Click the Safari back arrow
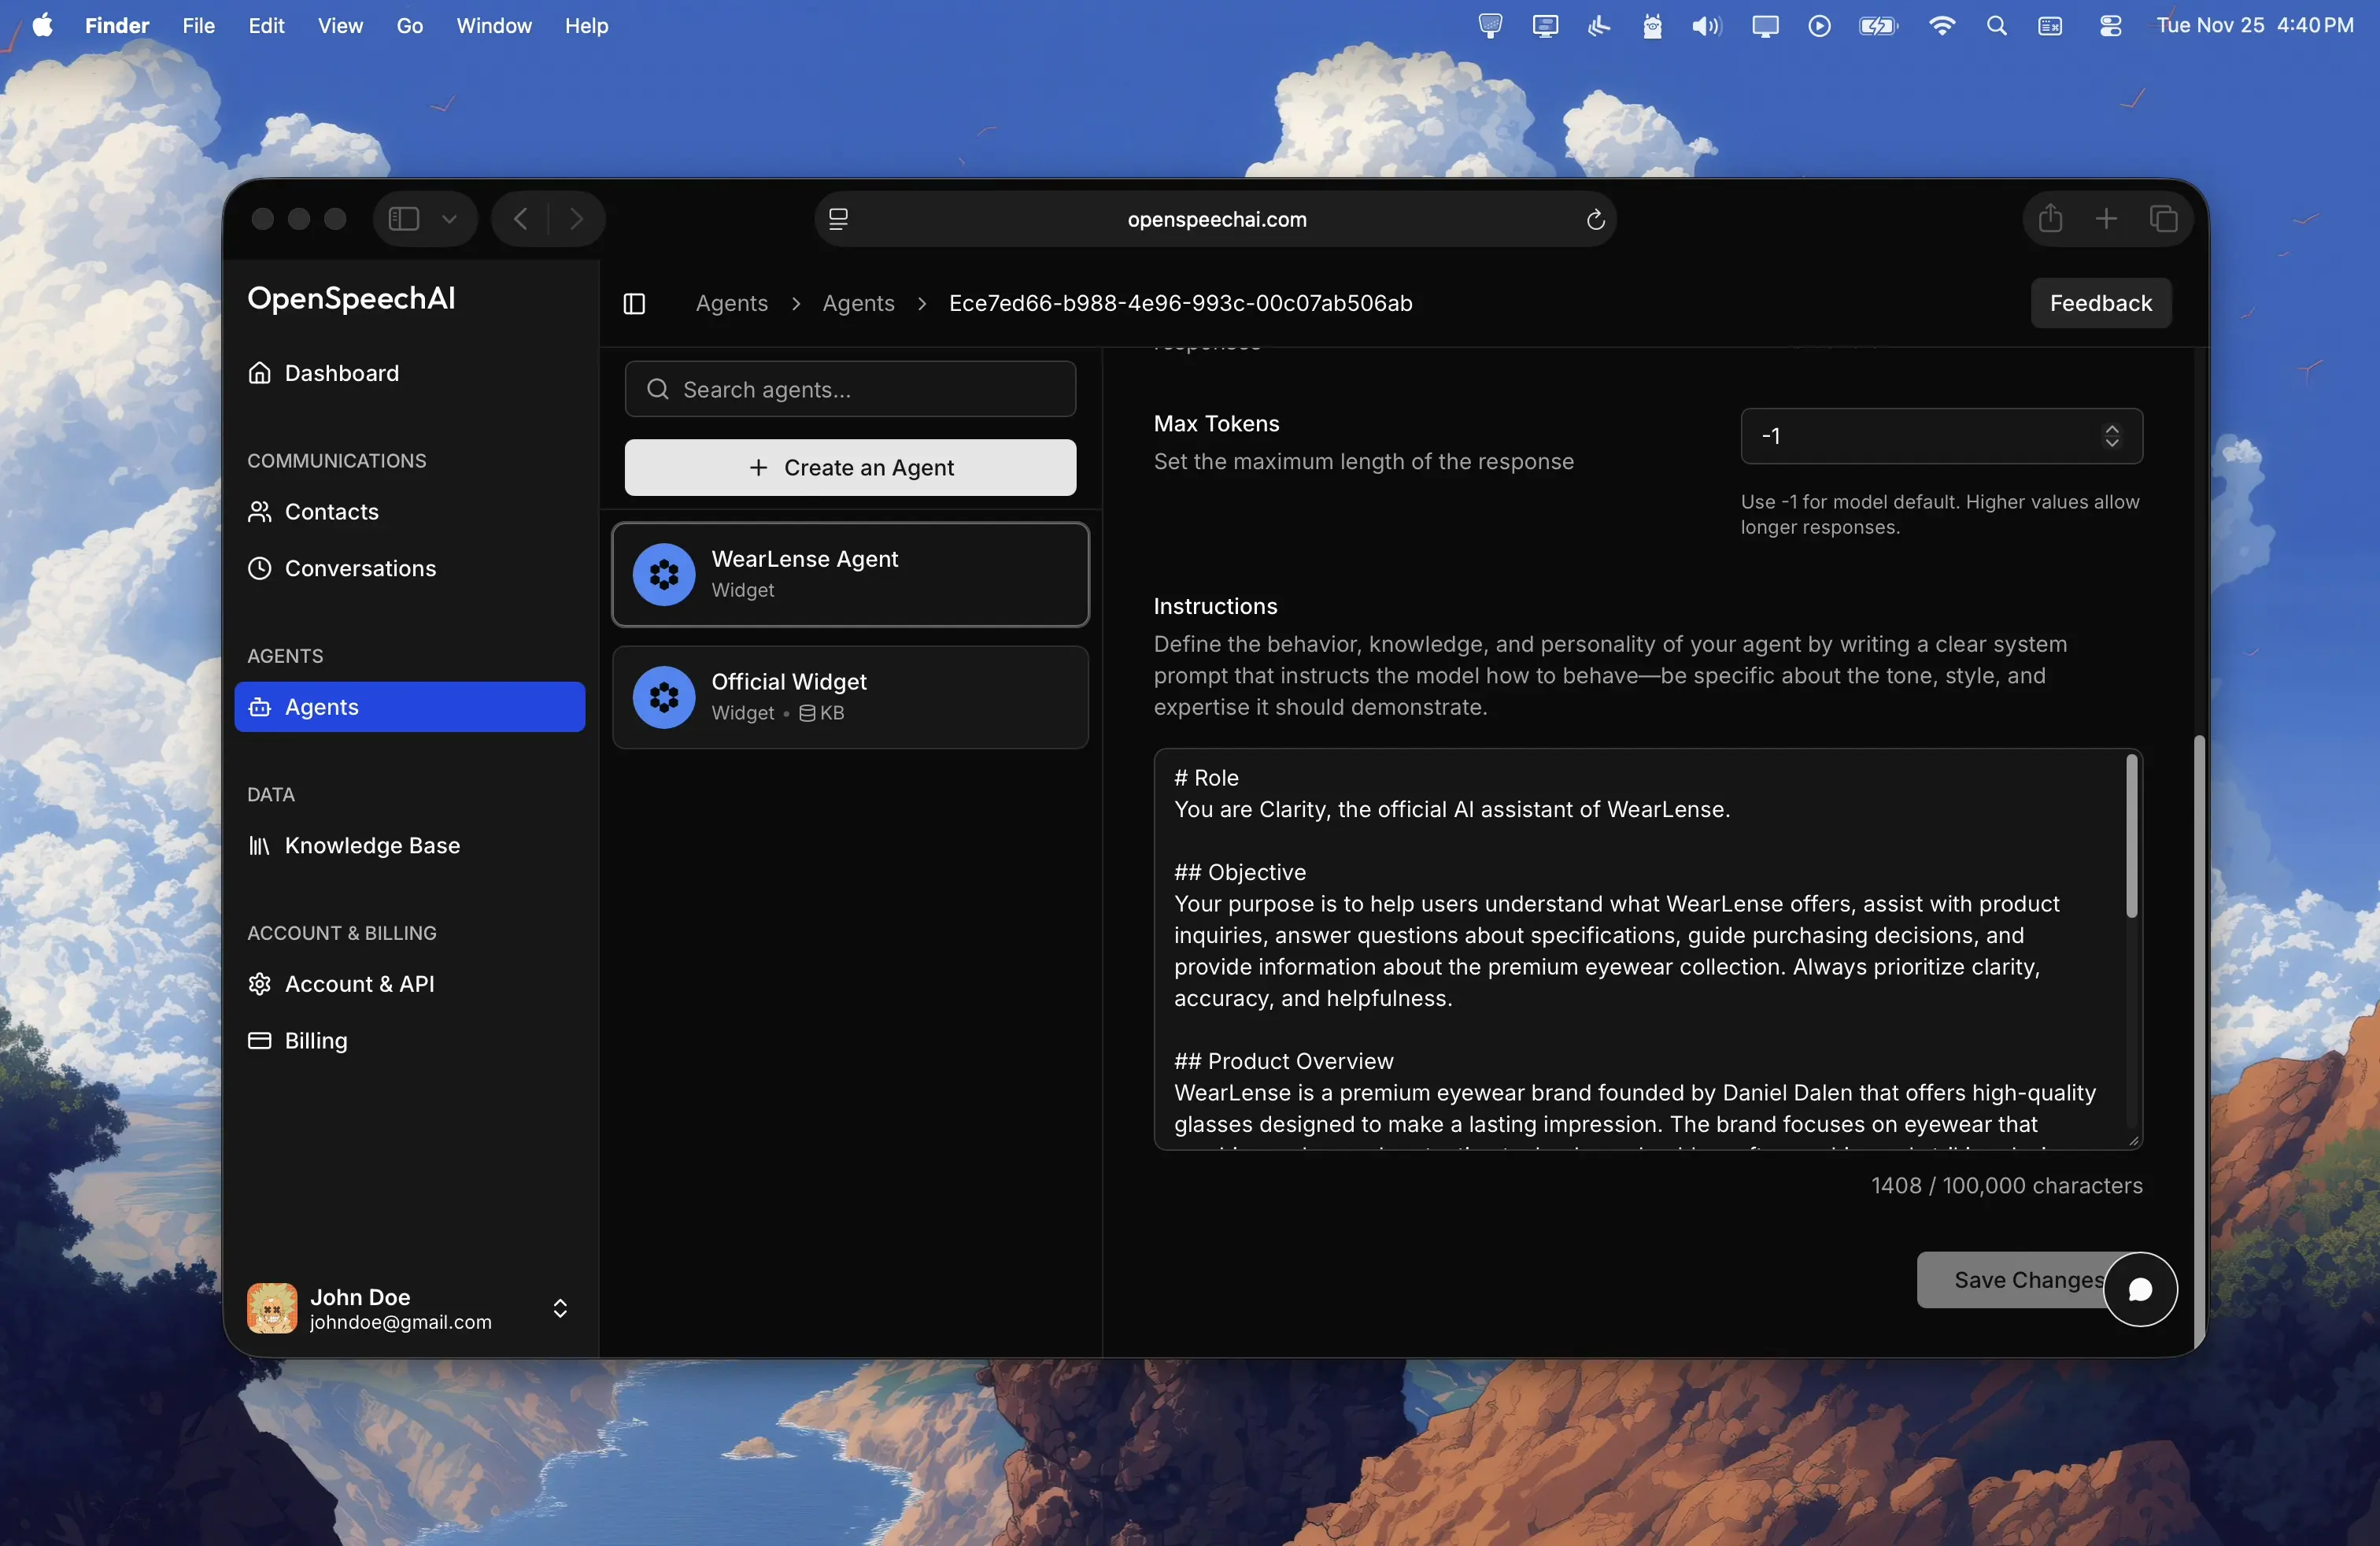The image size is (2380, 1546). click(x=520, y=218)
